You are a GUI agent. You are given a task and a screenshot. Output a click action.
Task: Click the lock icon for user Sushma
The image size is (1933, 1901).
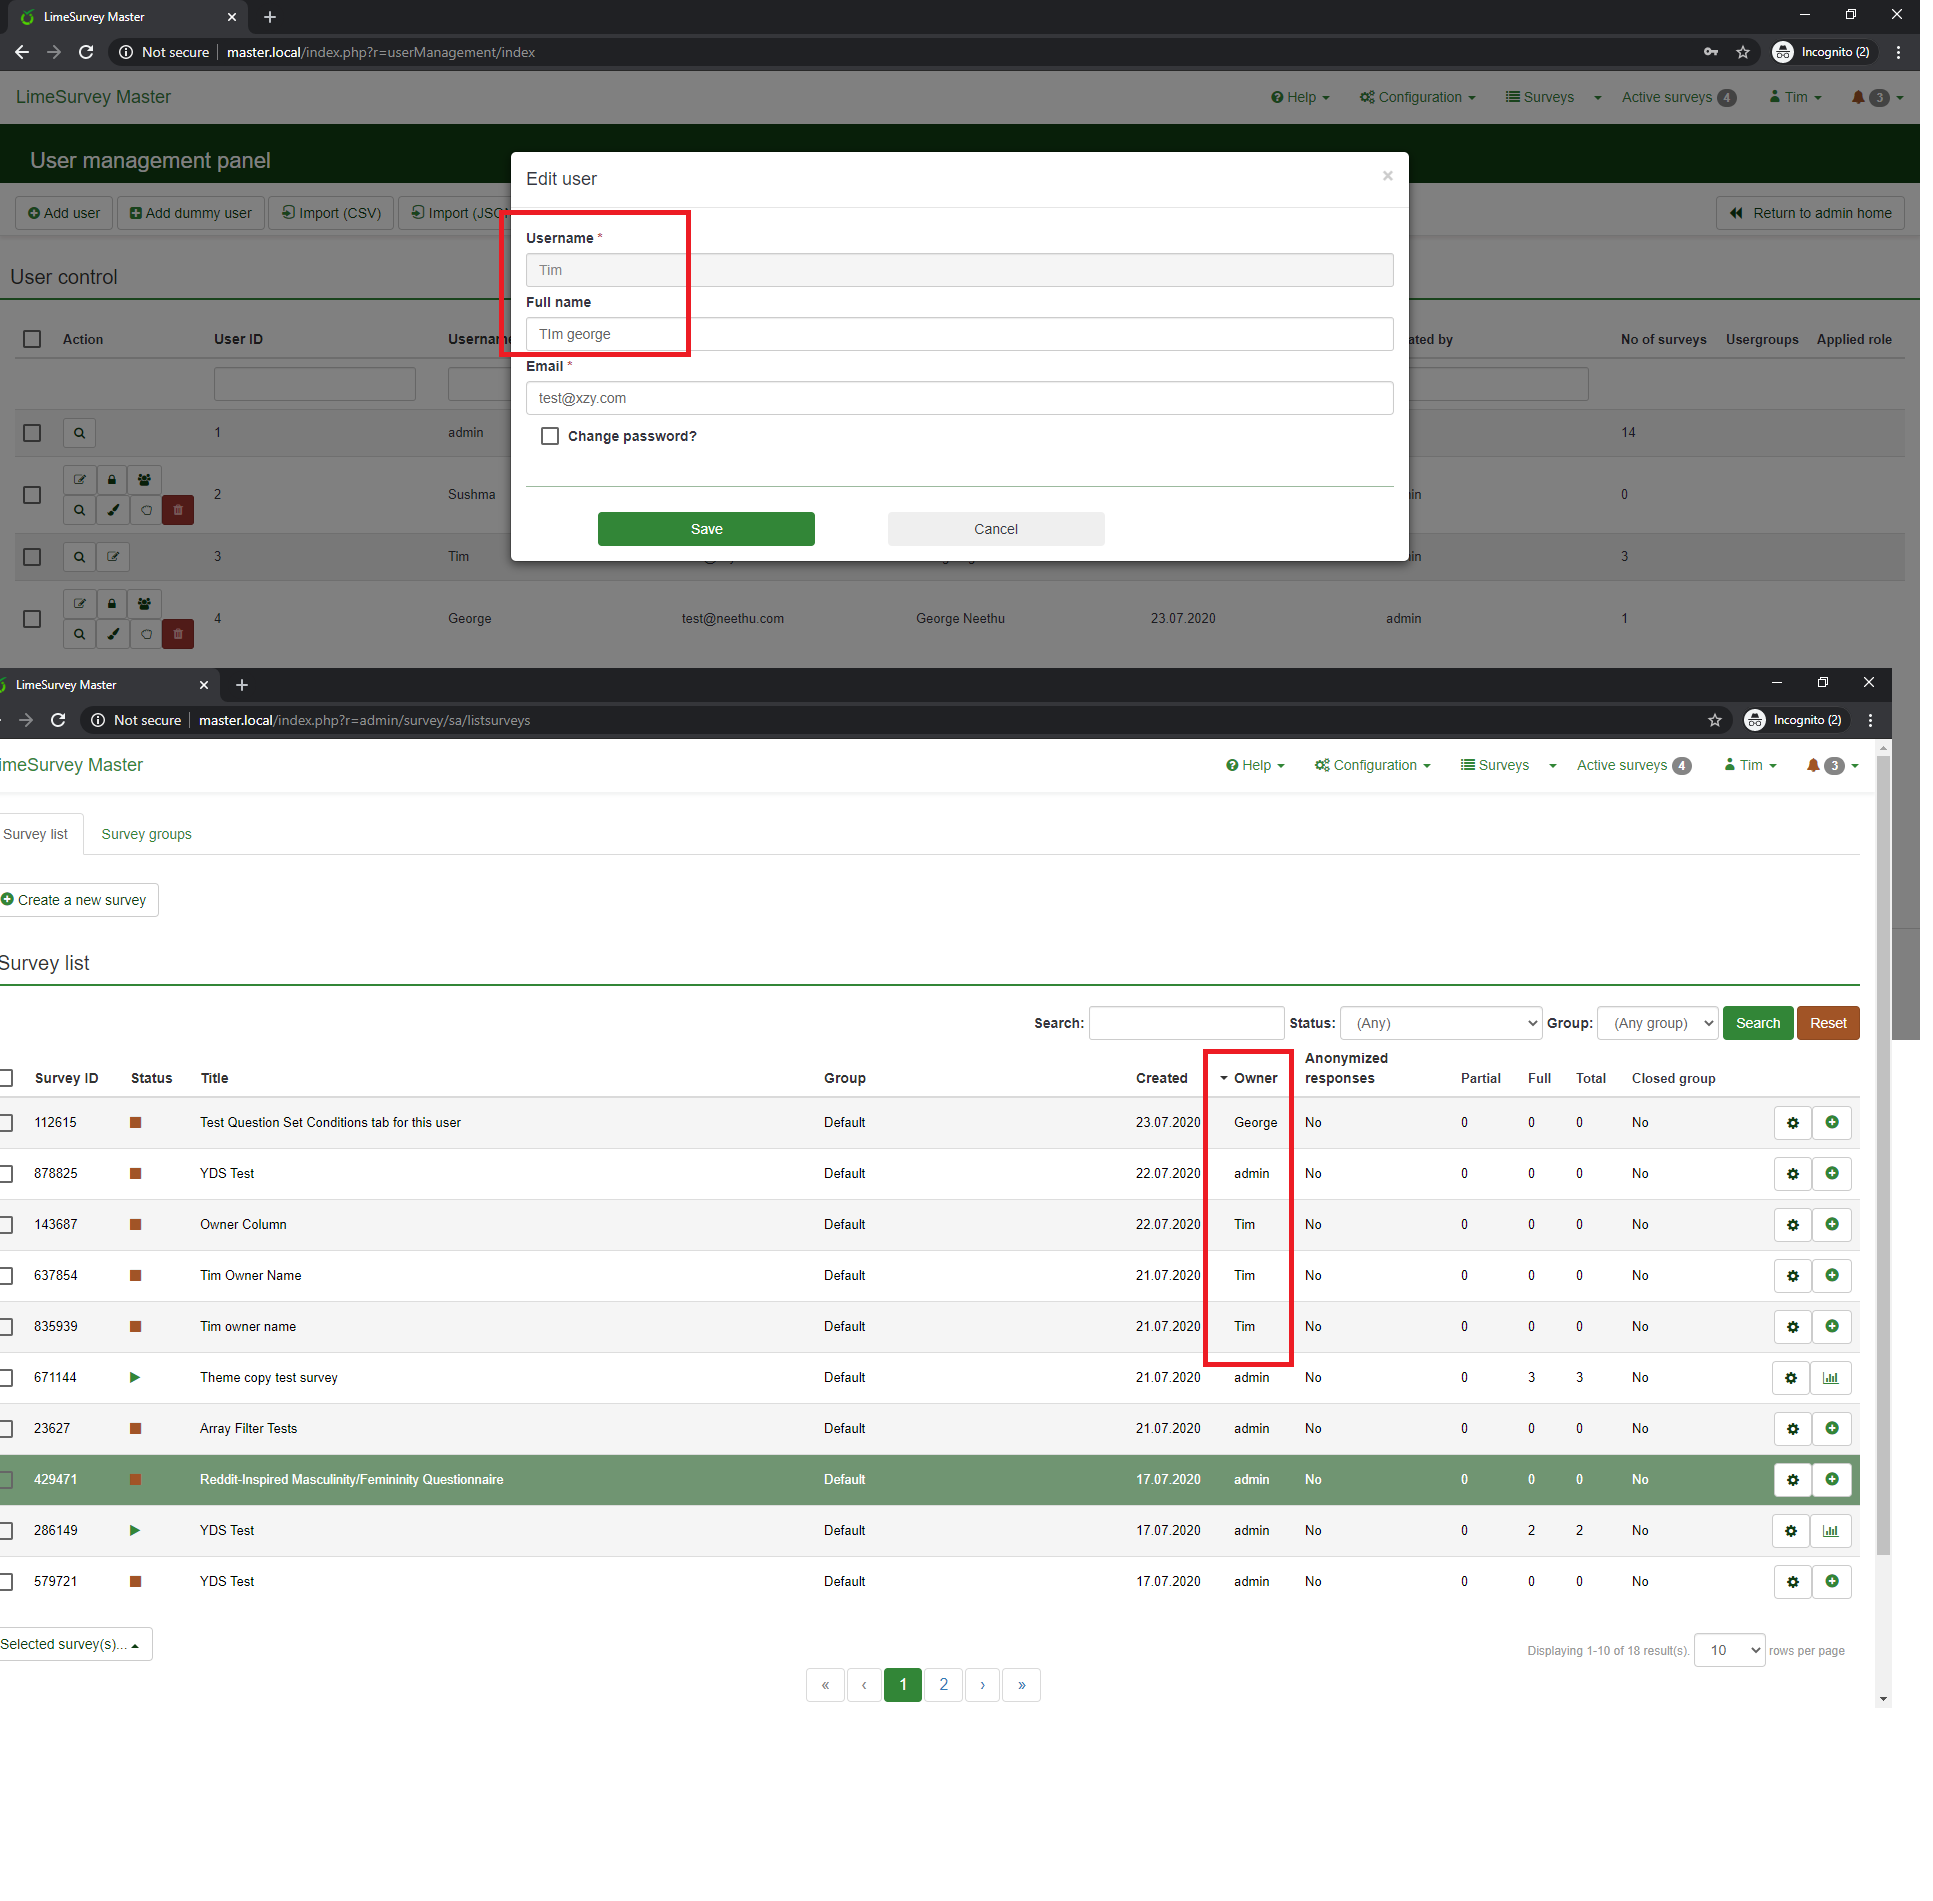(112, 480)
